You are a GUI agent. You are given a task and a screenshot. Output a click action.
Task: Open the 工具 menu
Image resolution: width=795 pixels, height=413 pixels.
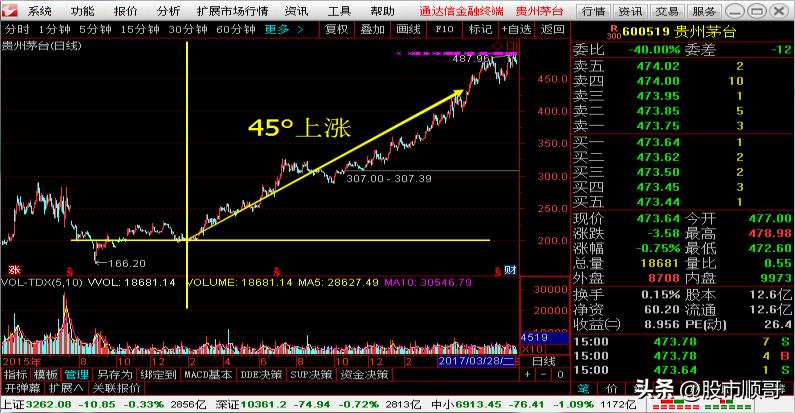(x=339, y=11)
